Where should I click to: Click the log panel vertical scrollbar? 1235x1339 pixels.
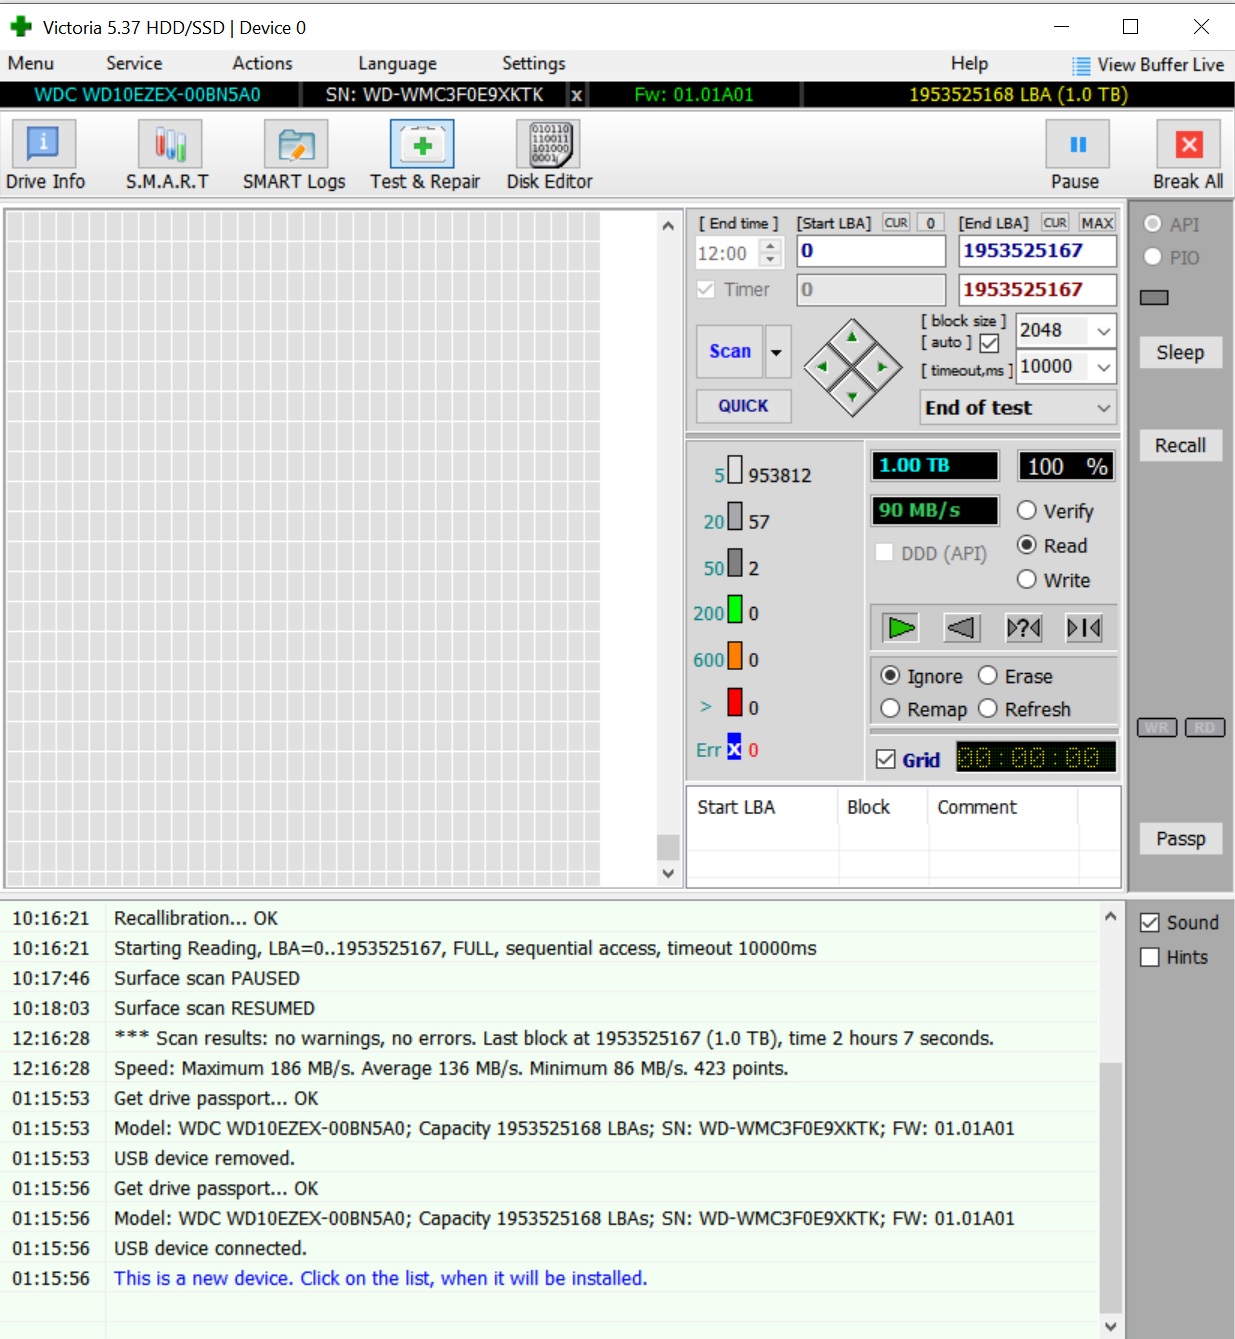(1110, 1120)
